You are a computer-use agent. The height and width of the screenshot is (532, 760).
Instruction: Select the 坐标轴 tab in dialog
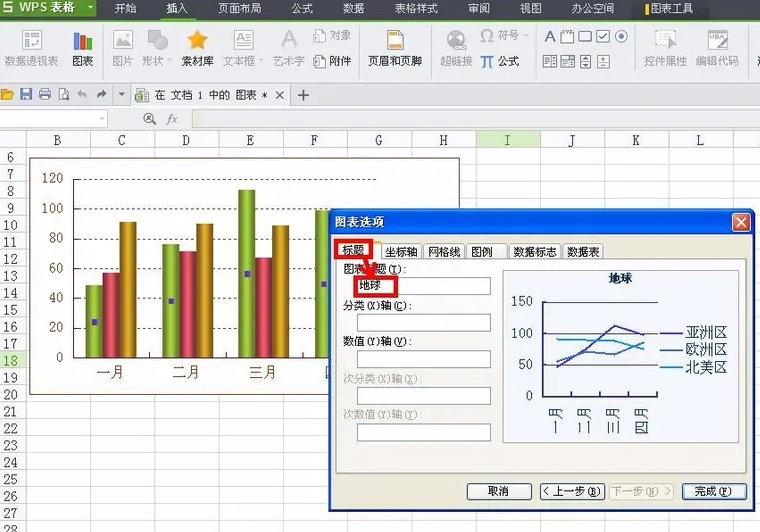click(401, 251)
